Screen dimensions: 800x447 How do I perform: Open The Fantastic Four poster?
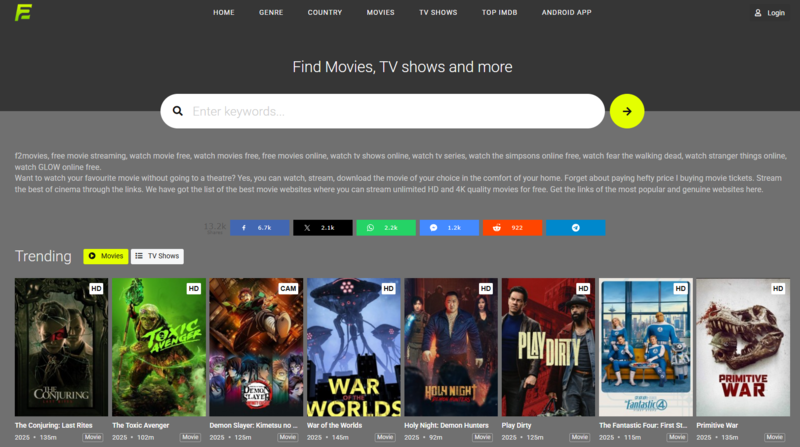646,347
